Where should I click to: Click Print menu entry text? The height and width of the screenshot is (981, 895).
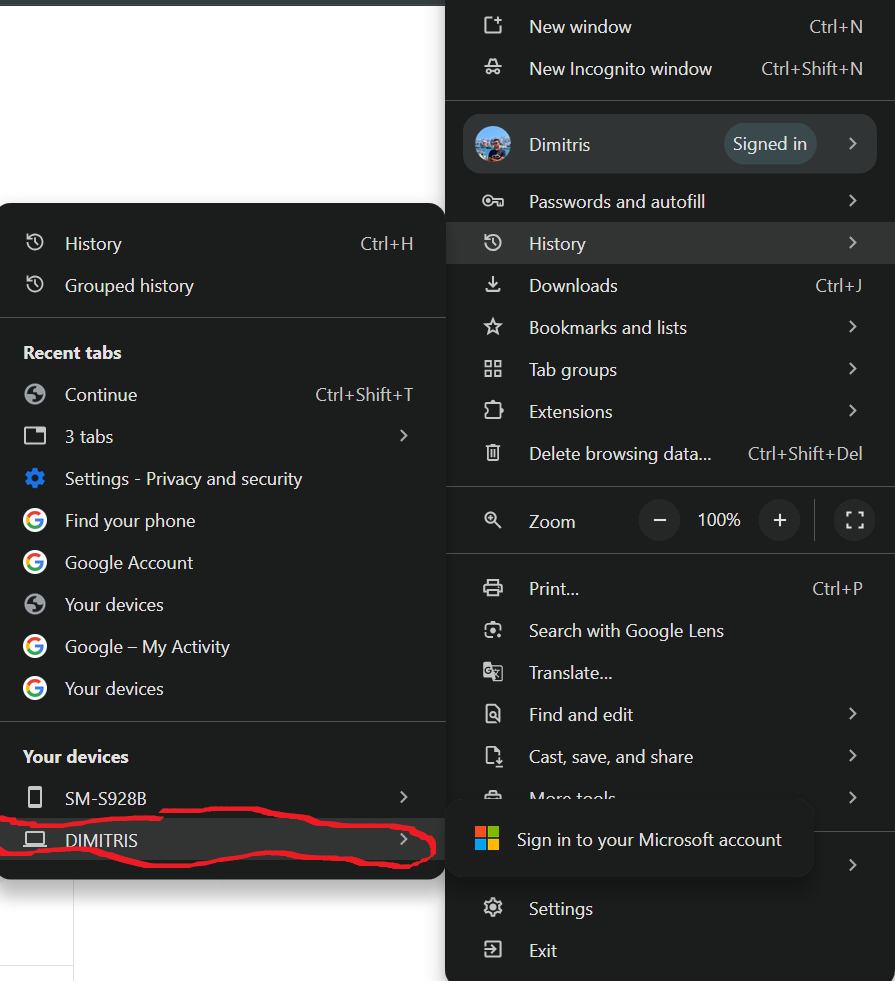point(554,589)
